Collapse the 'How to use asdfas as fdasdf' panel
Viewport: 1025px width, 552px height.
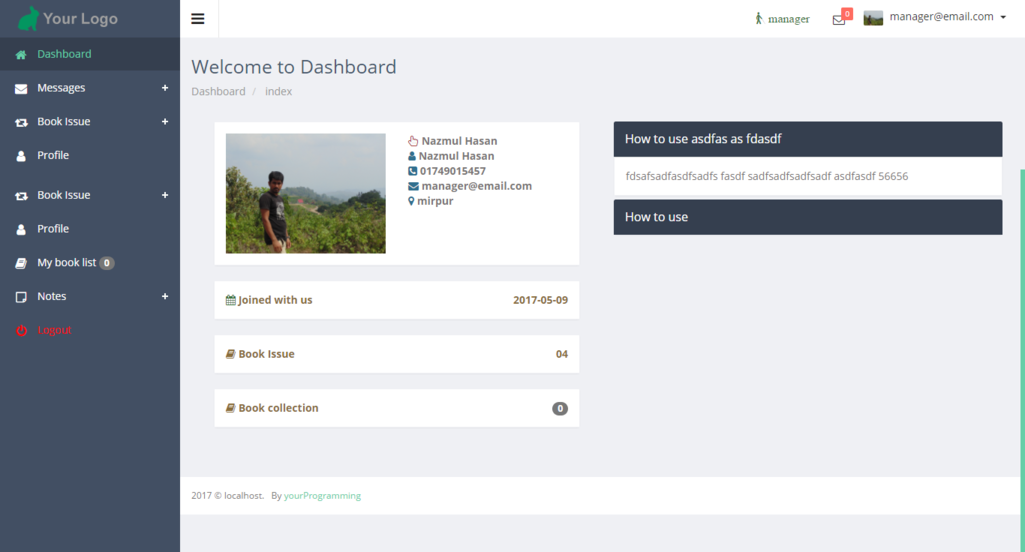pyautogui.click(x=807, y=139)
